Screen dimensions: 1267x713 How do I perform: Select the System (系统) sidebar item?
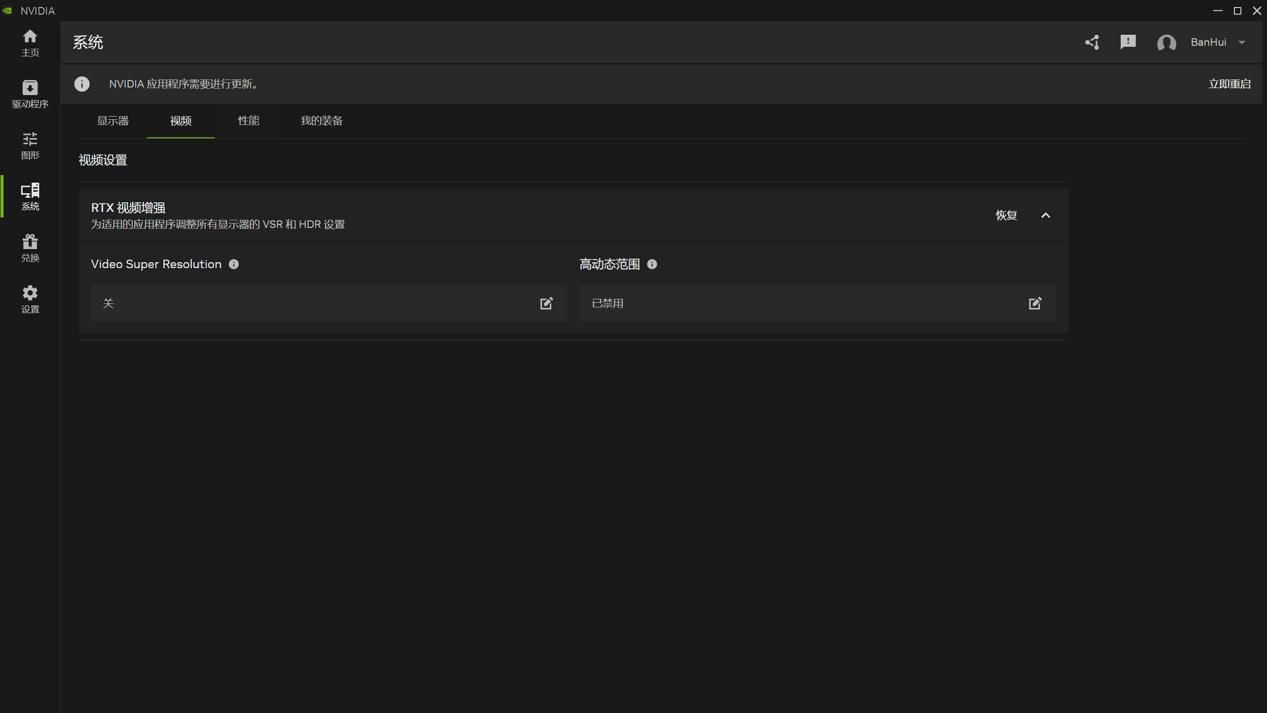30,196
